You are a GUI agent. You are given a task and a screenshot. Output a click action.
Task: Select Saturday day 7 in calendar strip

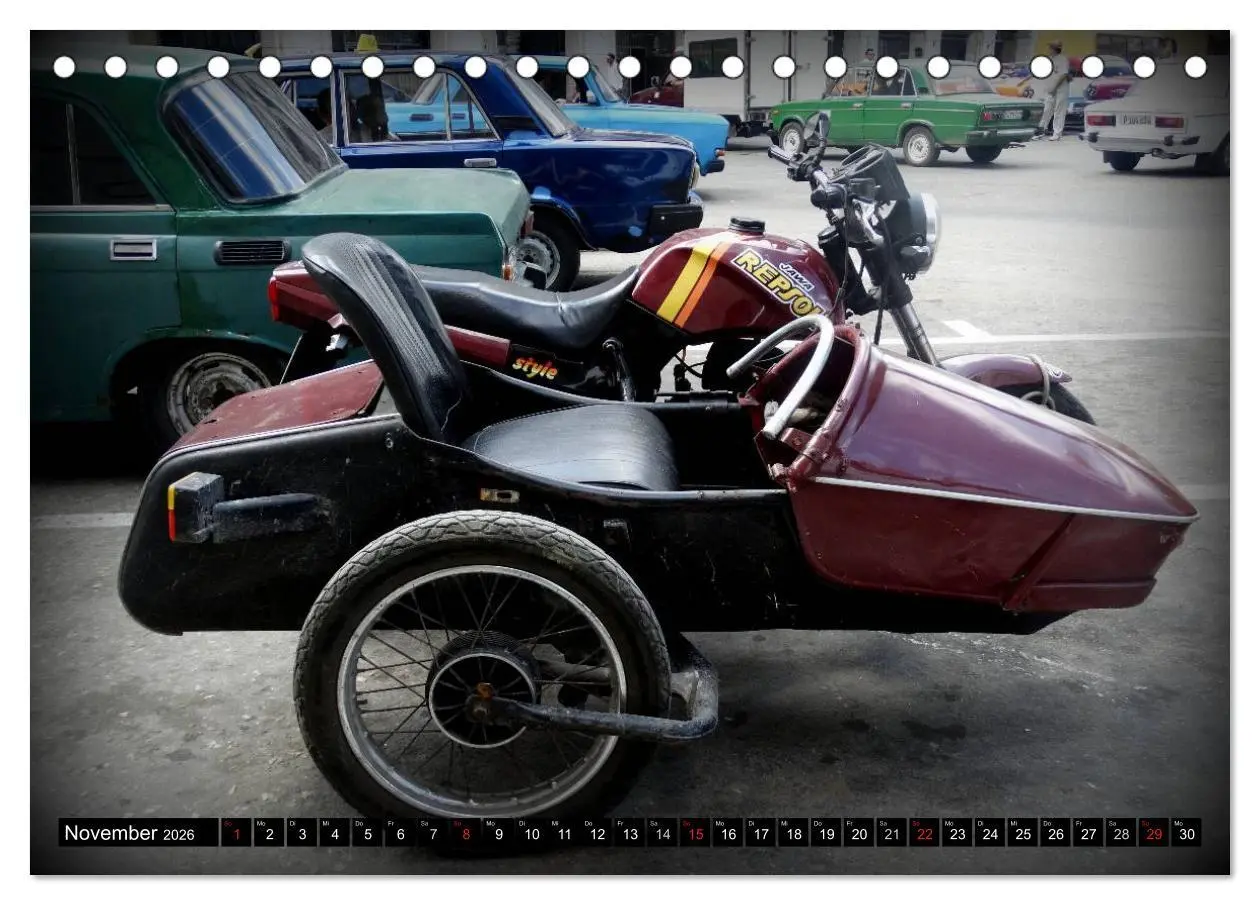tap(433, 832)
